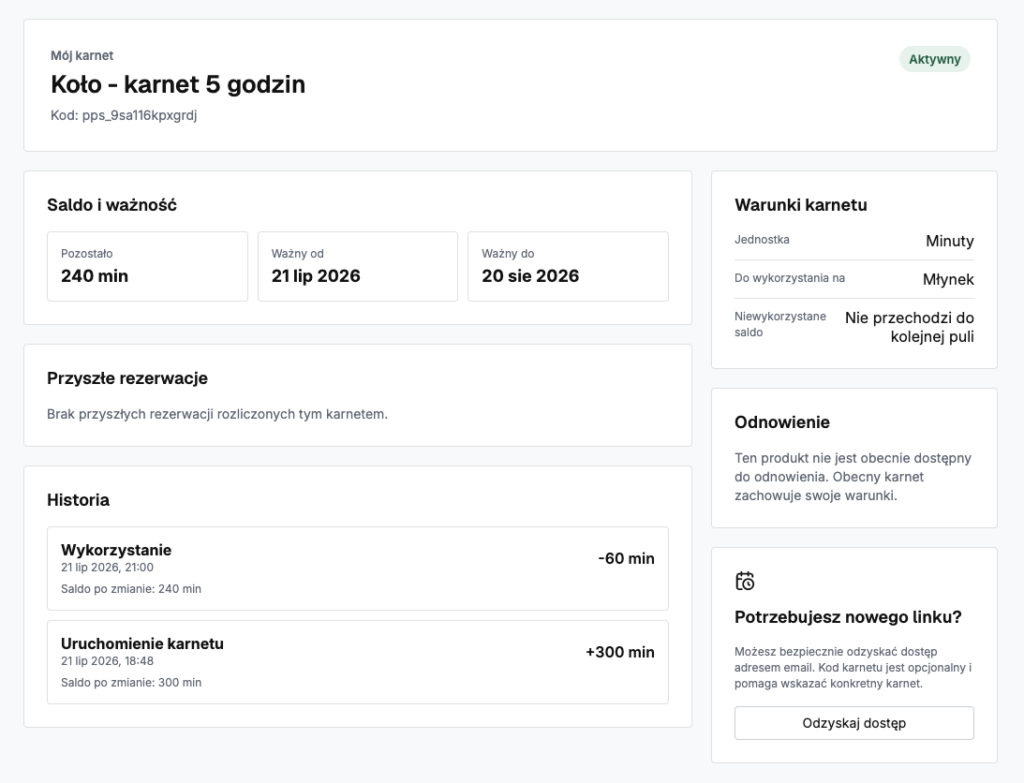The height and width of the screenshot is (783, 1024).
Task: Click the +300 min amount
Action: [620, 652]
